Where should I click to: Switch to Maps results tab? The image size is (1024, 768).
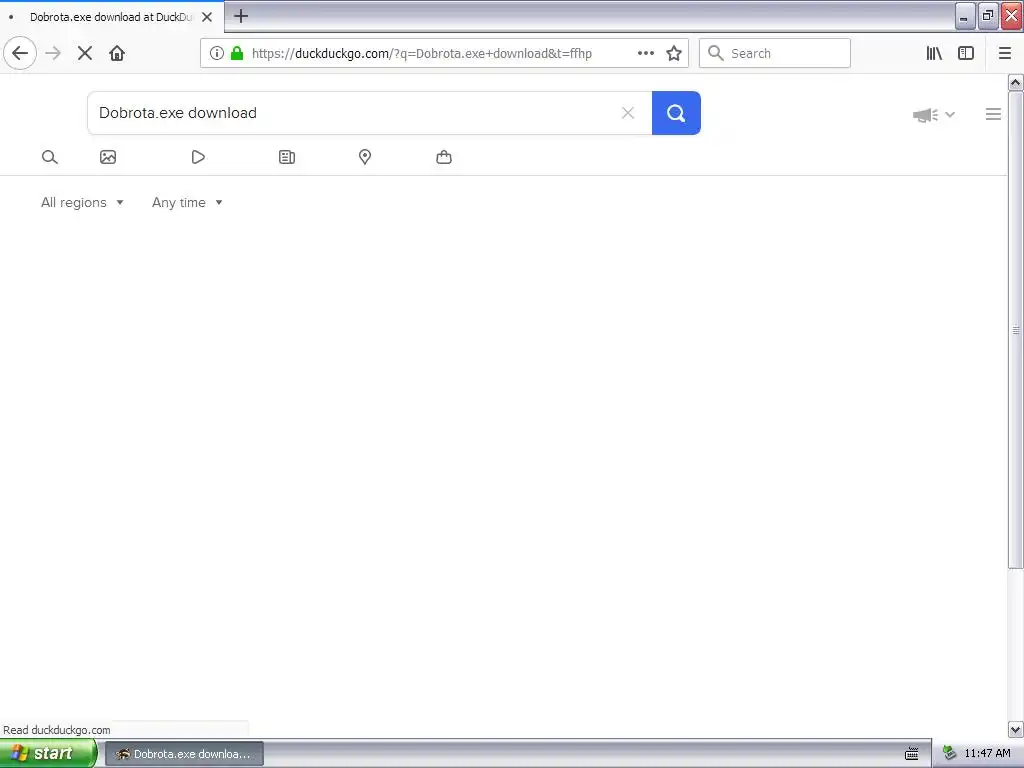click(365, 157)
